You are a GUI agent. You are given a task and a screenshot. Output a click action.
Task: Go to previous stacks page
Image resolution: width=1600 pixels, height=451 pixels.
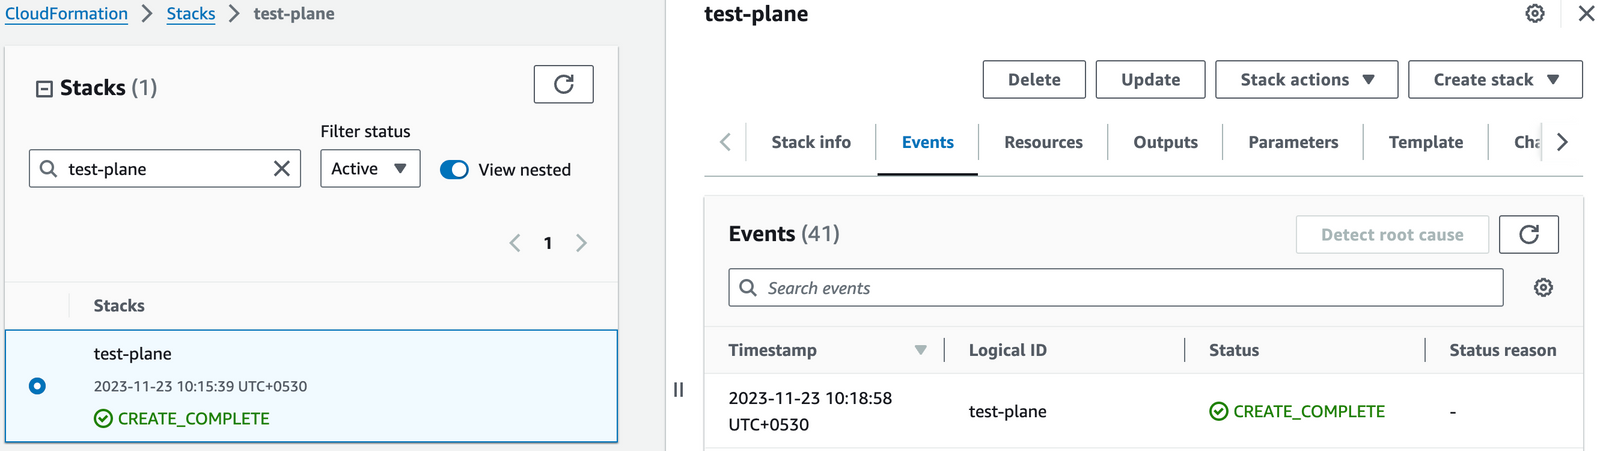pyautogui.click(x=515, y=243)
